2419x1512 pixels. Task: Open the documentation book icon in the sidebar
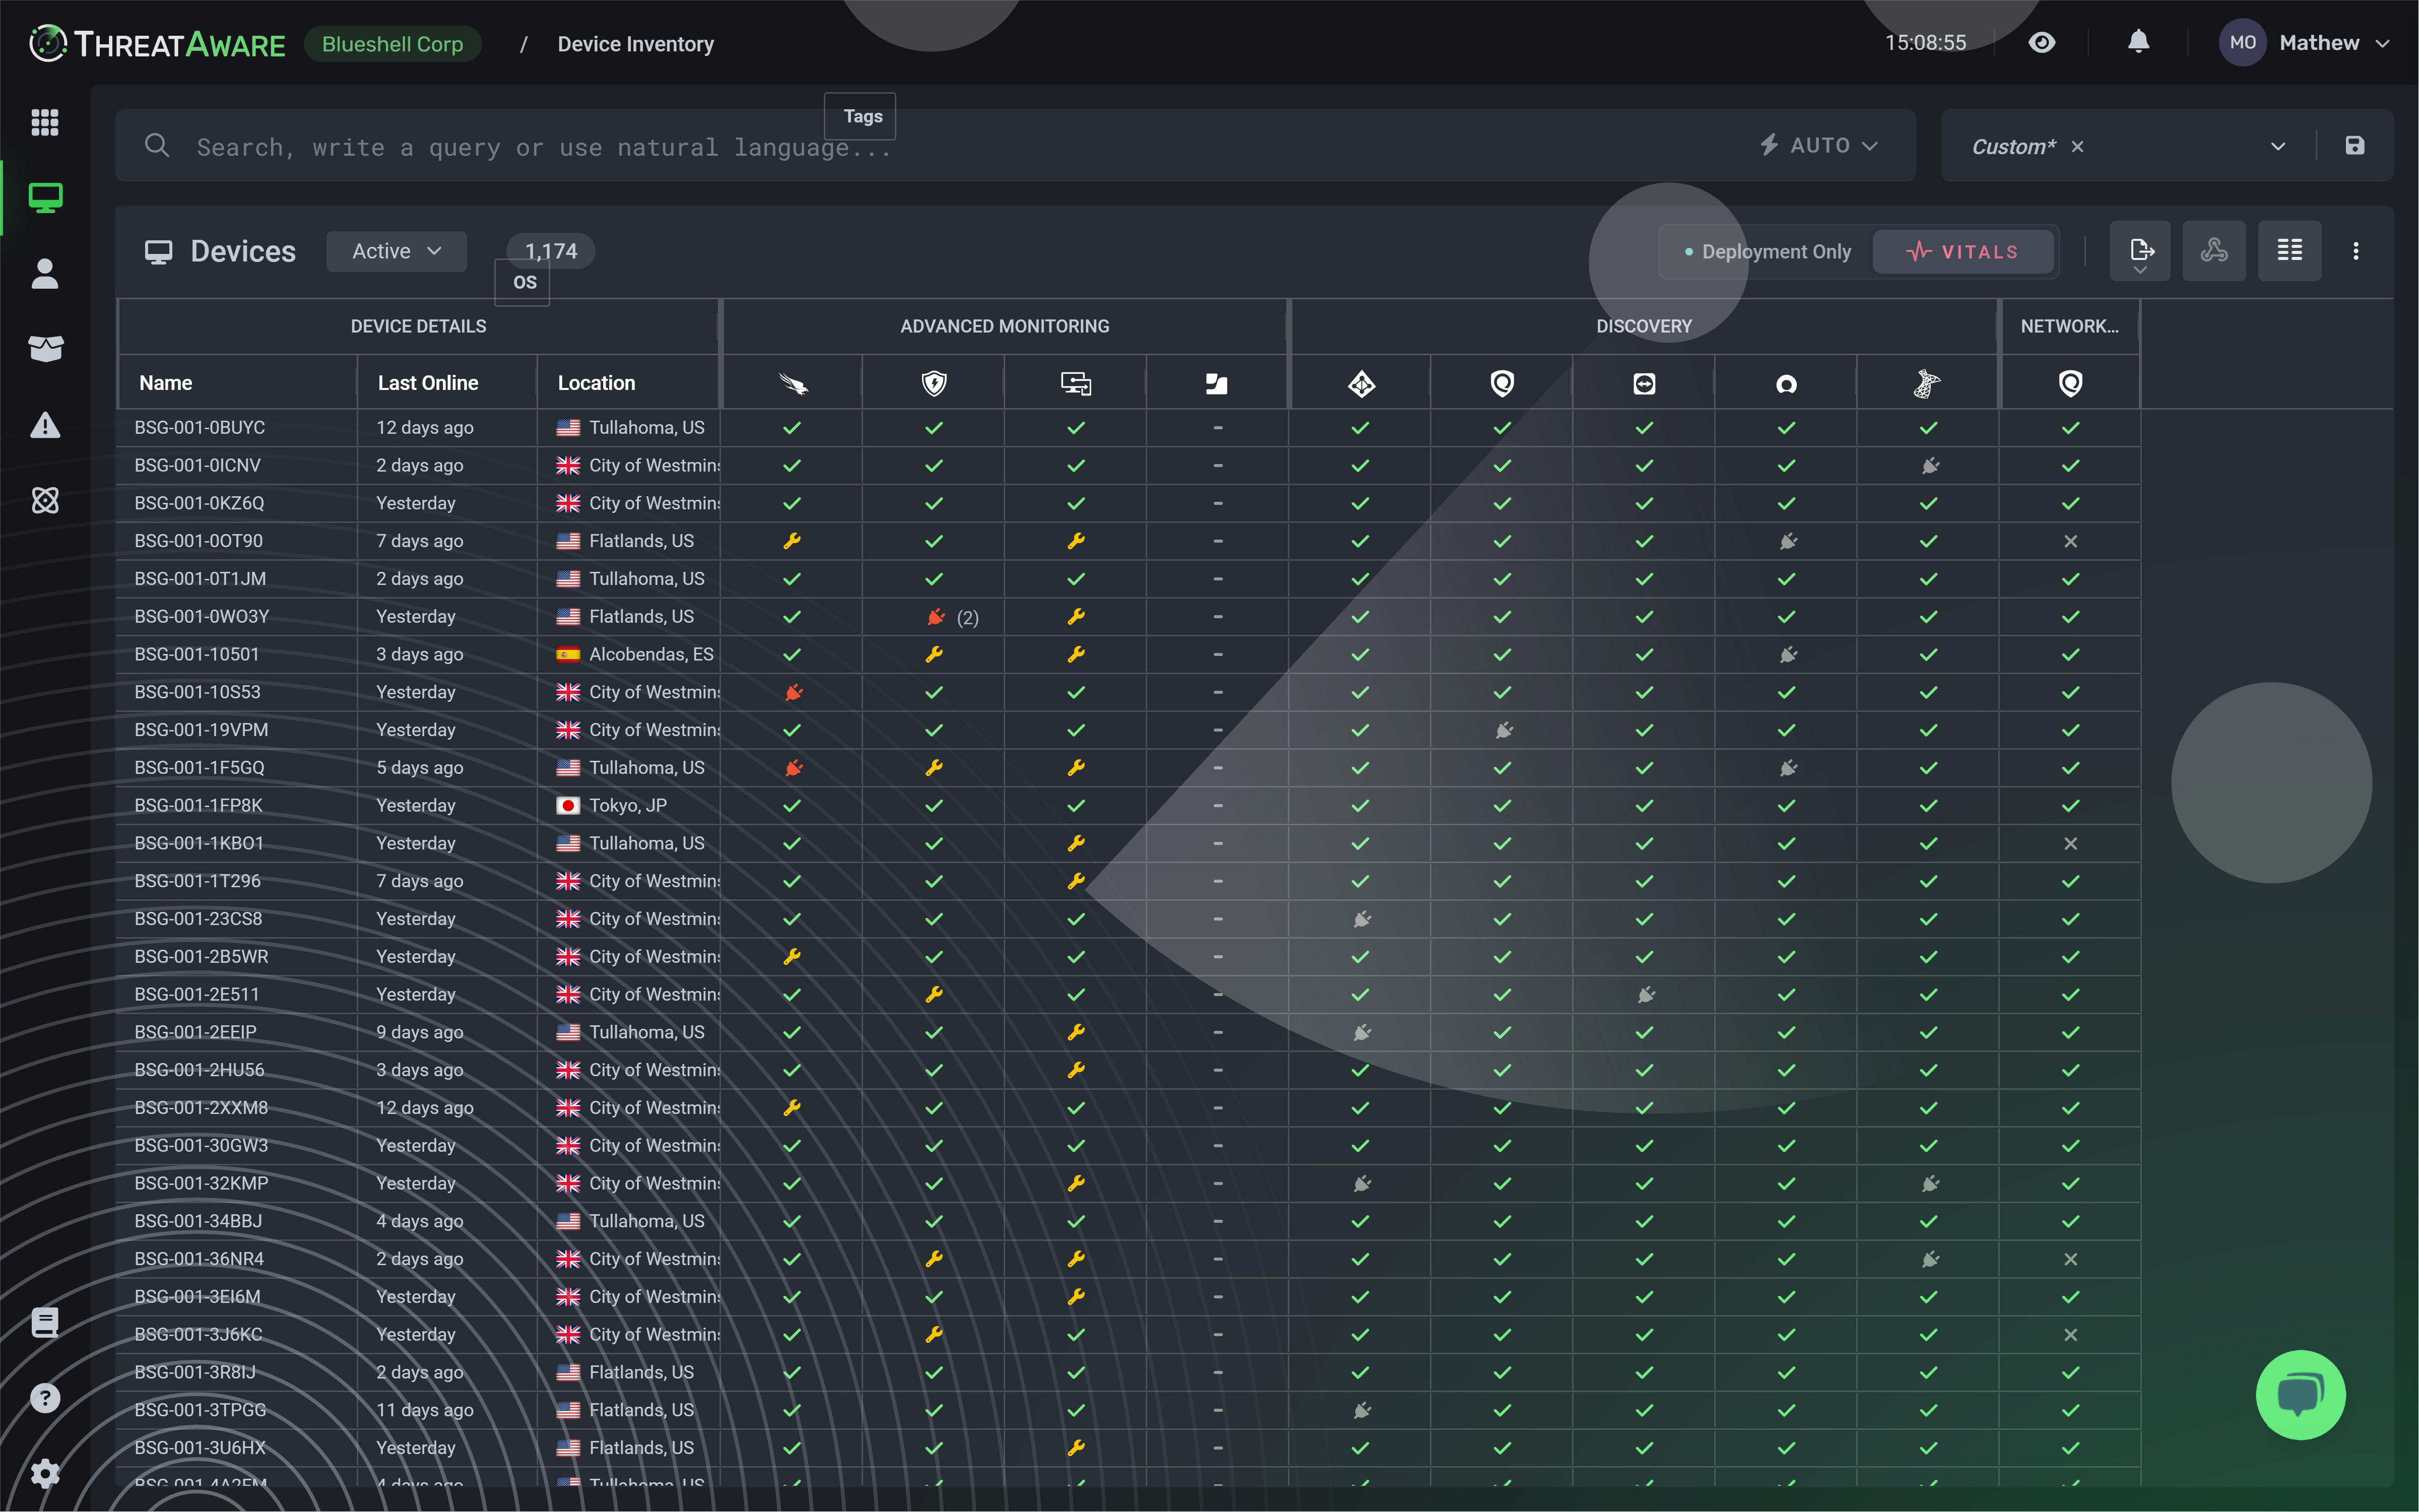pyautogui.click(x=45, y=1323)
